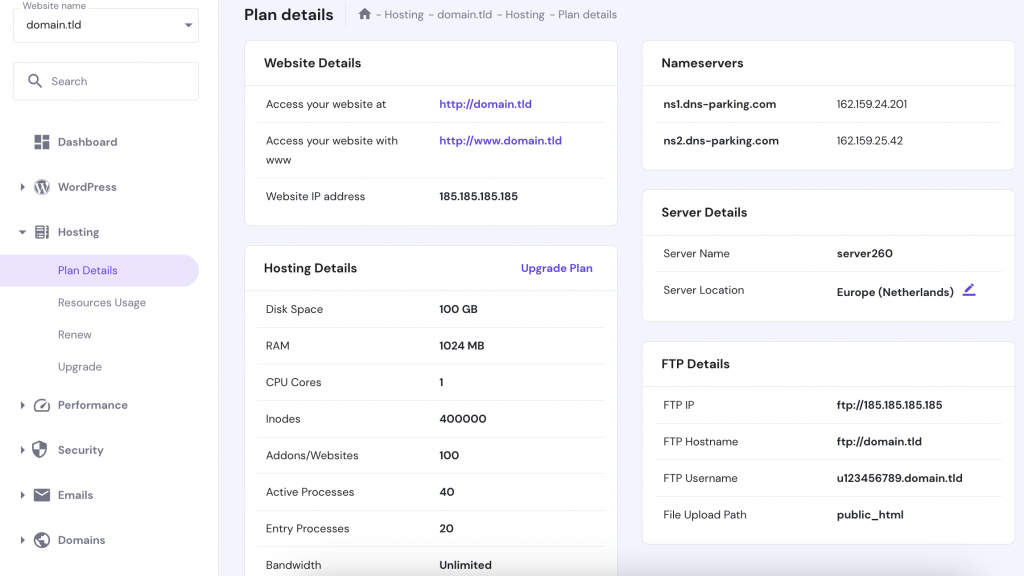This screenshot has height=576, width=1024.
Task: Select Plan Details in sidebar
Action: pyautogui.click(x=88, y=271)
